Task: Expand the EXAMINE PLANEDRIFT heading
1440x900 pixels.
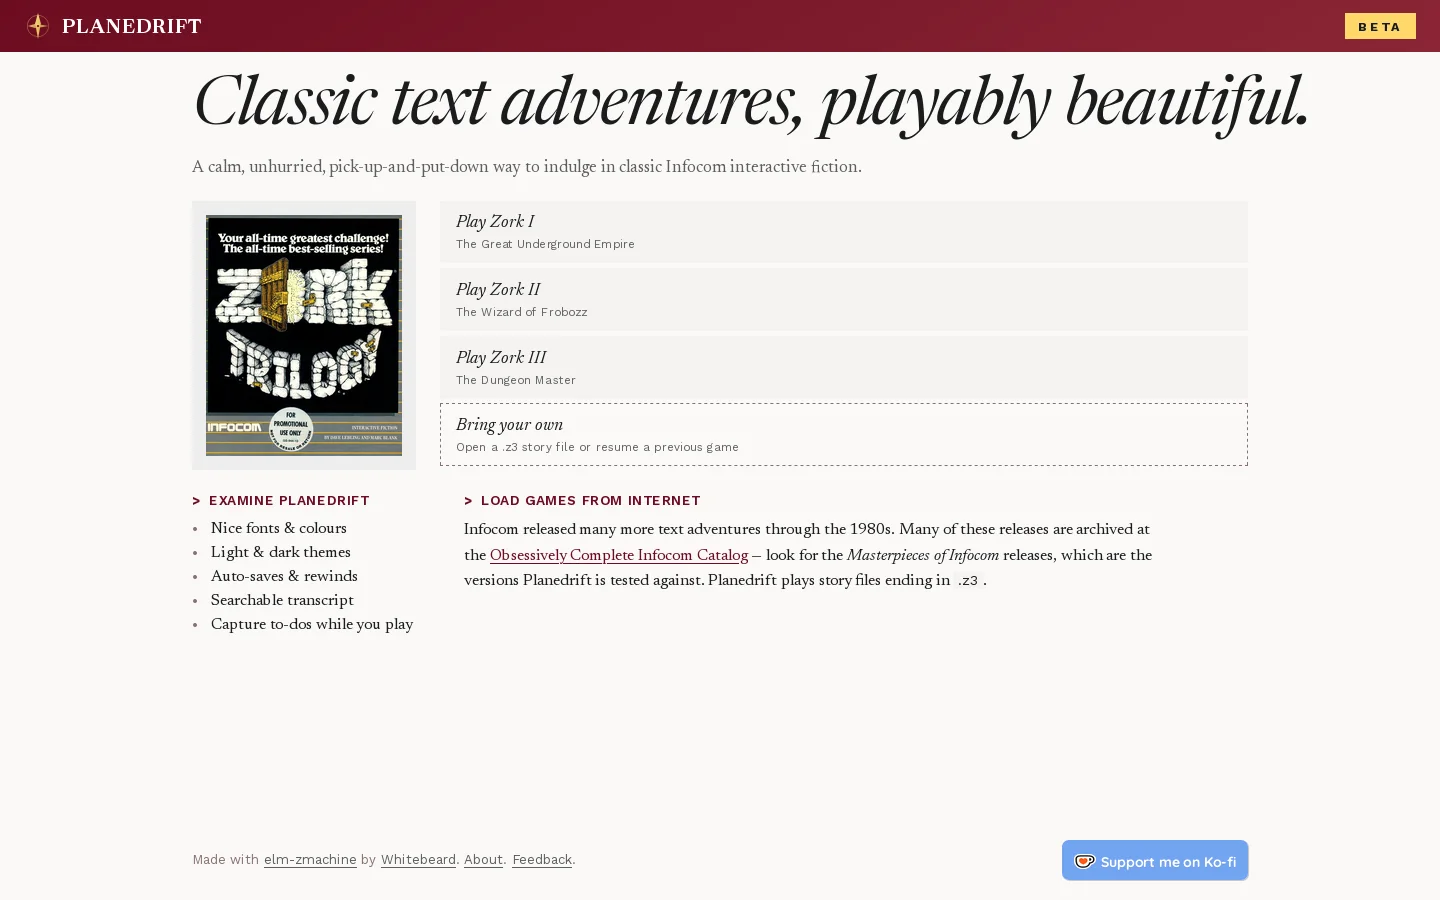Action: 281,500
